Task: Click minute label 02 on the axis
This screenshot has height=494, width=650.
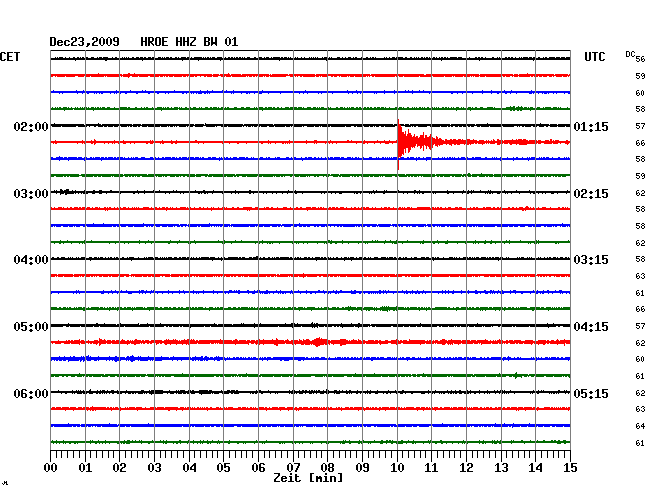Action: pyautogui.click(x=119, y=468)
